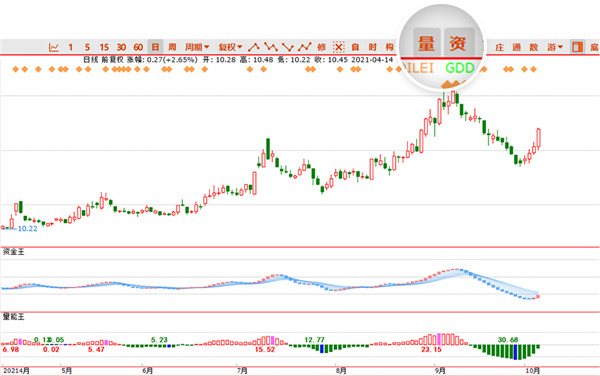Toggle the side panel layout icon
The height and width of the screenshot is (376, 600).
point(577,47)
